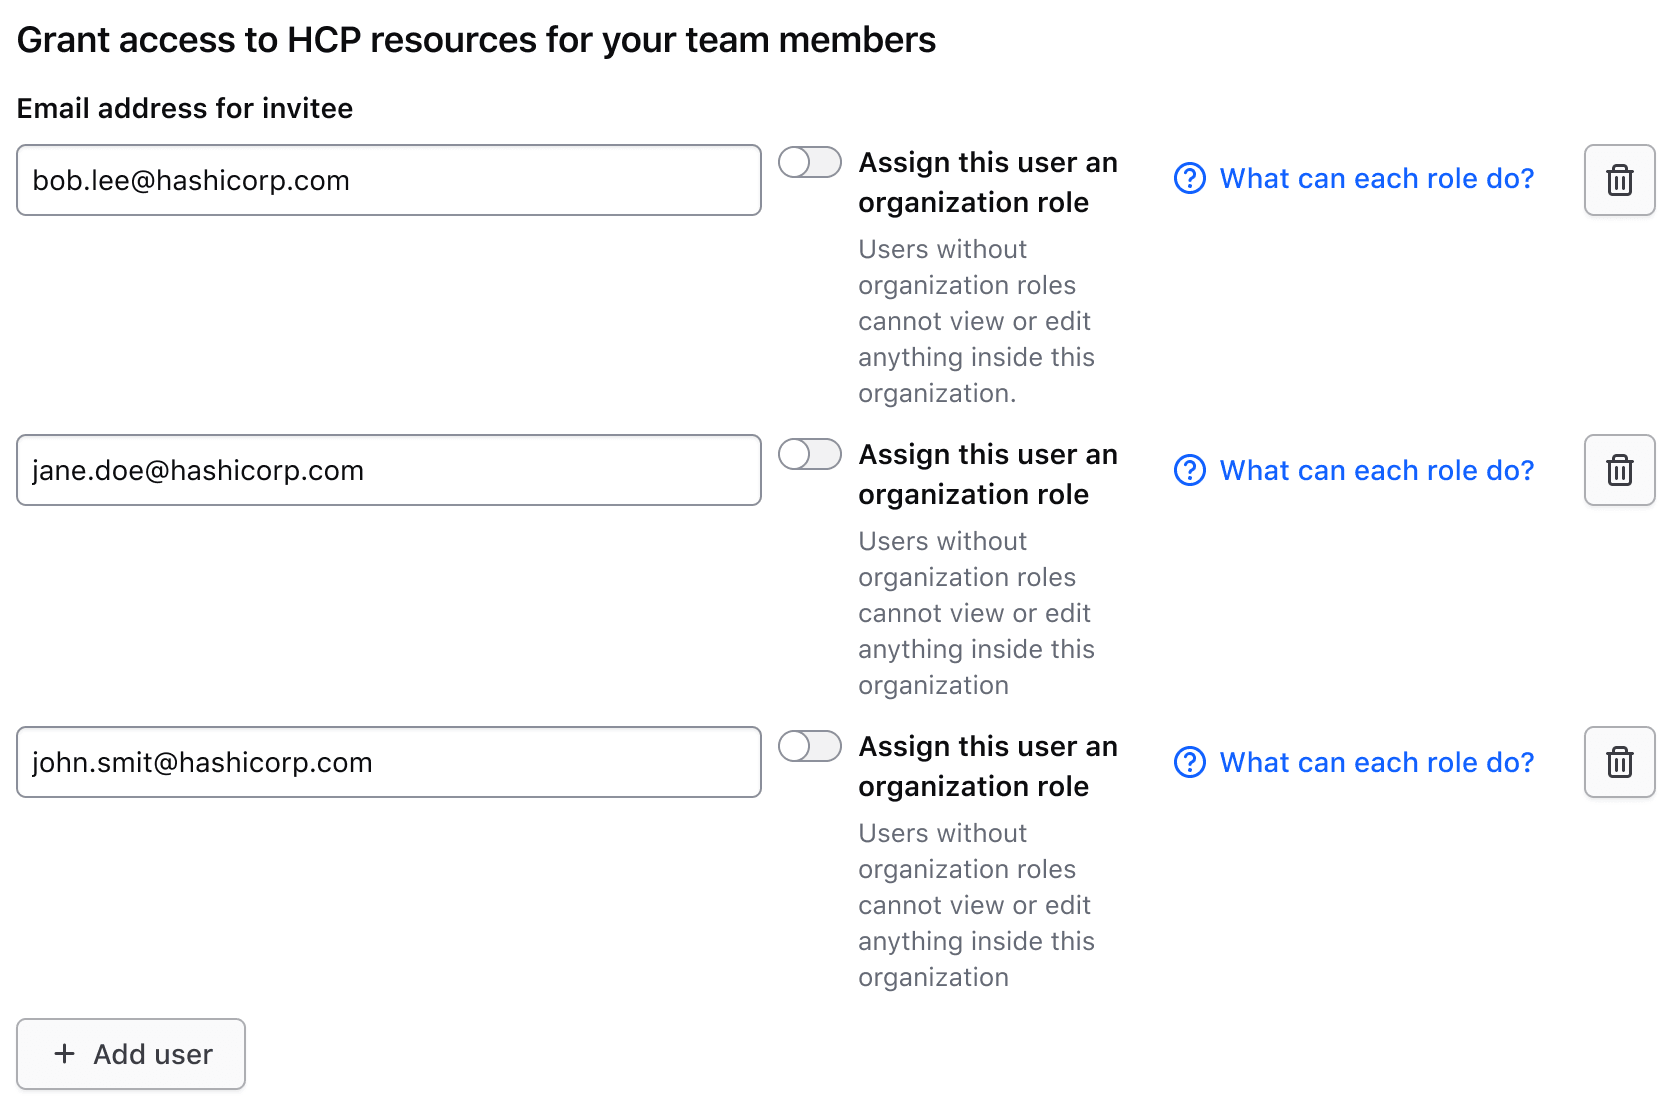Follow 'What can each role do?' link beside jane.doe
The height and width of the screenshot is (1106, 1672).
[x=1376, y=470]
